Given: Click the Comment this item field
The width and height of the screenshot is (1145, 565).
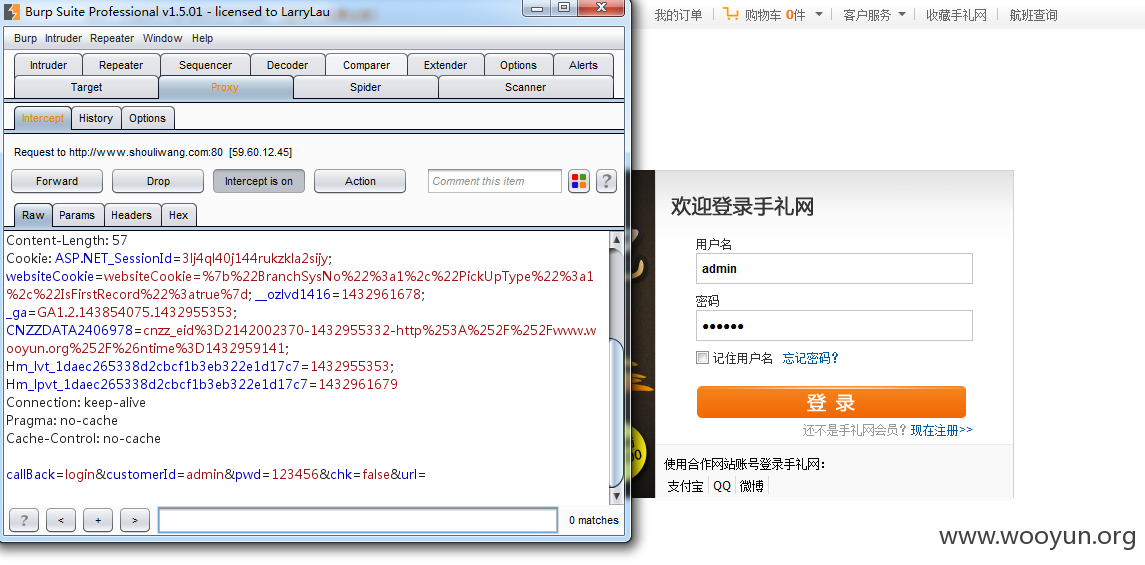Looking at the screenshot, I should click(x=495, y=181).
